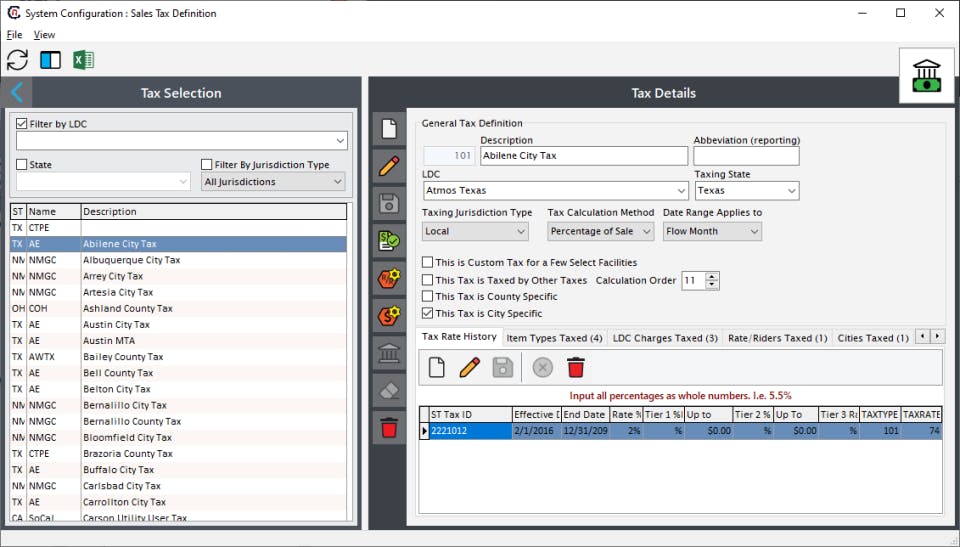Switch to Cities Taxed tab
The height and width of the screenshot is (547, 960).
pos(872,338)
